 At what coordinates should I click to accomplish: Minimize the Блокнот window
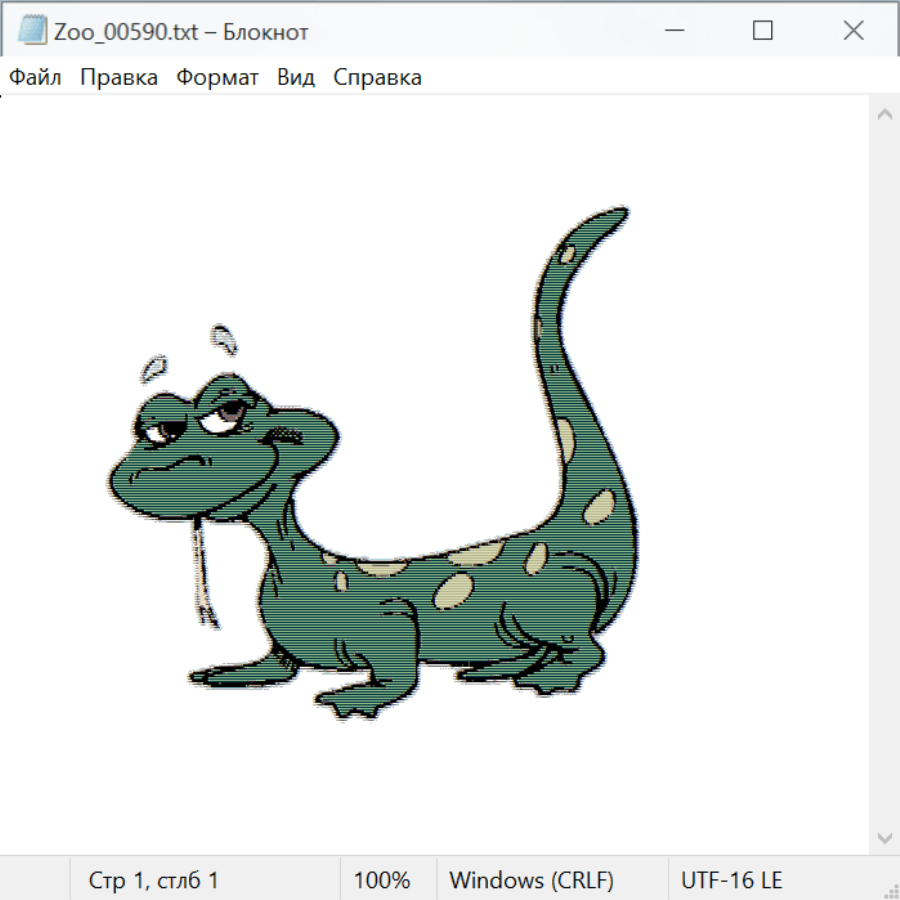point(672,31)
